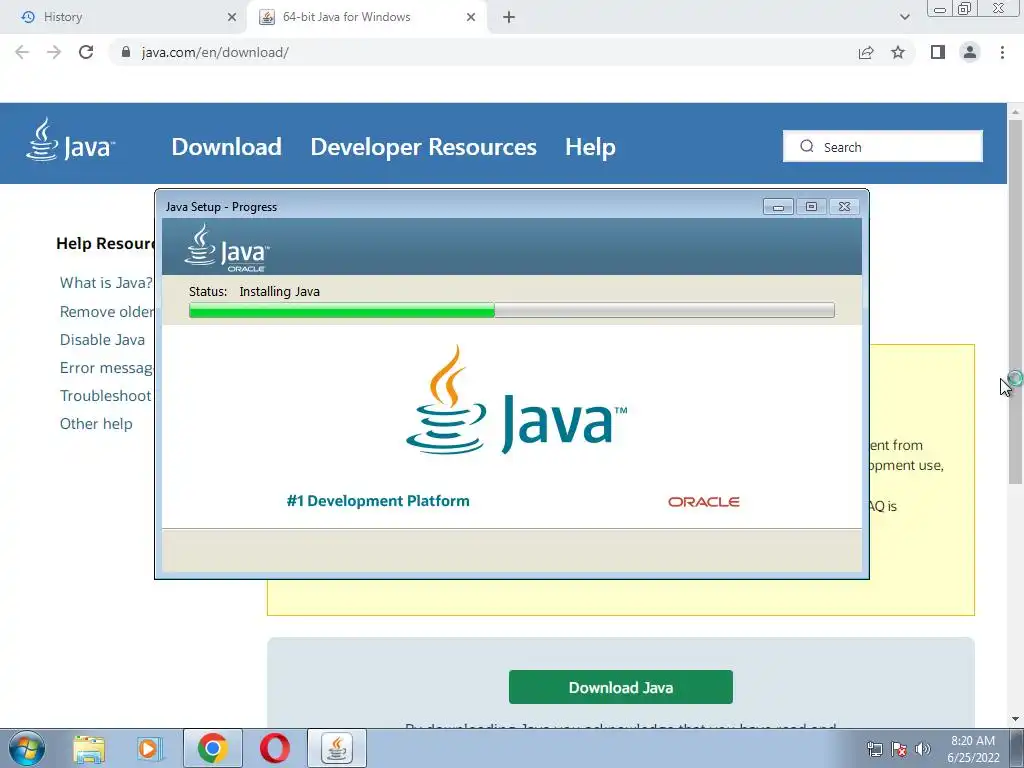
Task: Open the Help menu on java.com
Action: (x=590, y=147)
